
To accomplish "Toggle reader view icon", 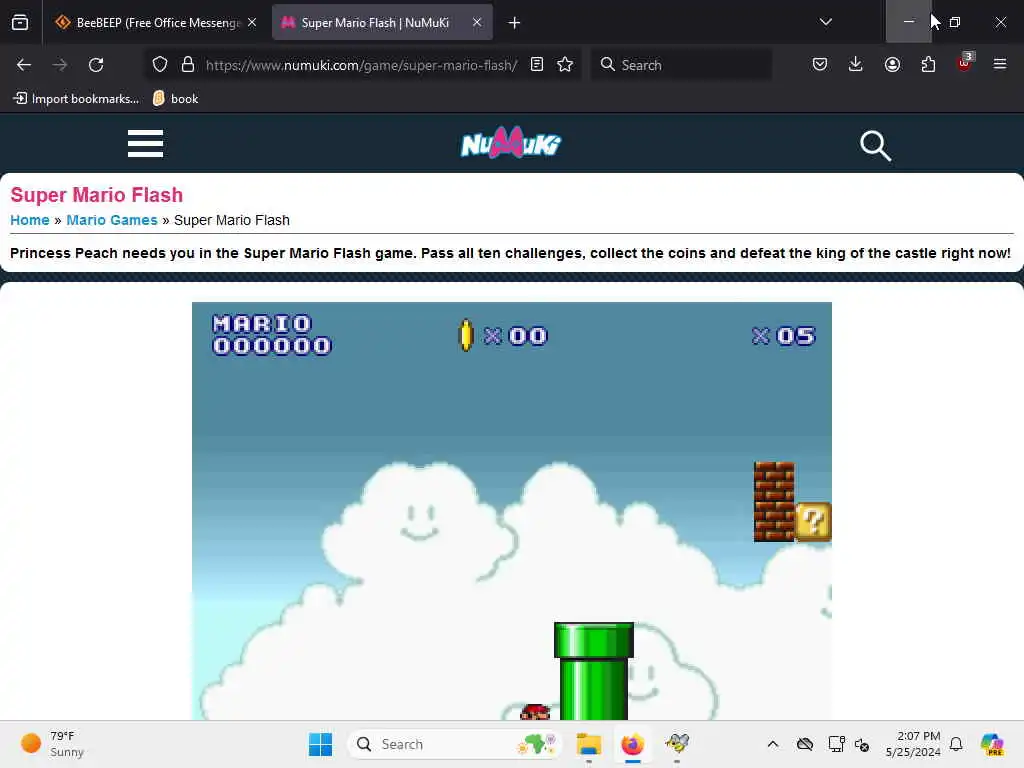I will tap(537, 65).
